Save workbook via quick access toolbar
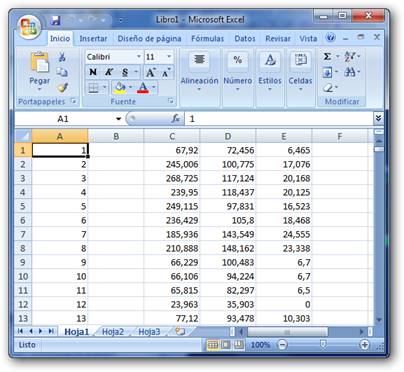The width and height of the screenshot is (404, 372). coord(55,20)
